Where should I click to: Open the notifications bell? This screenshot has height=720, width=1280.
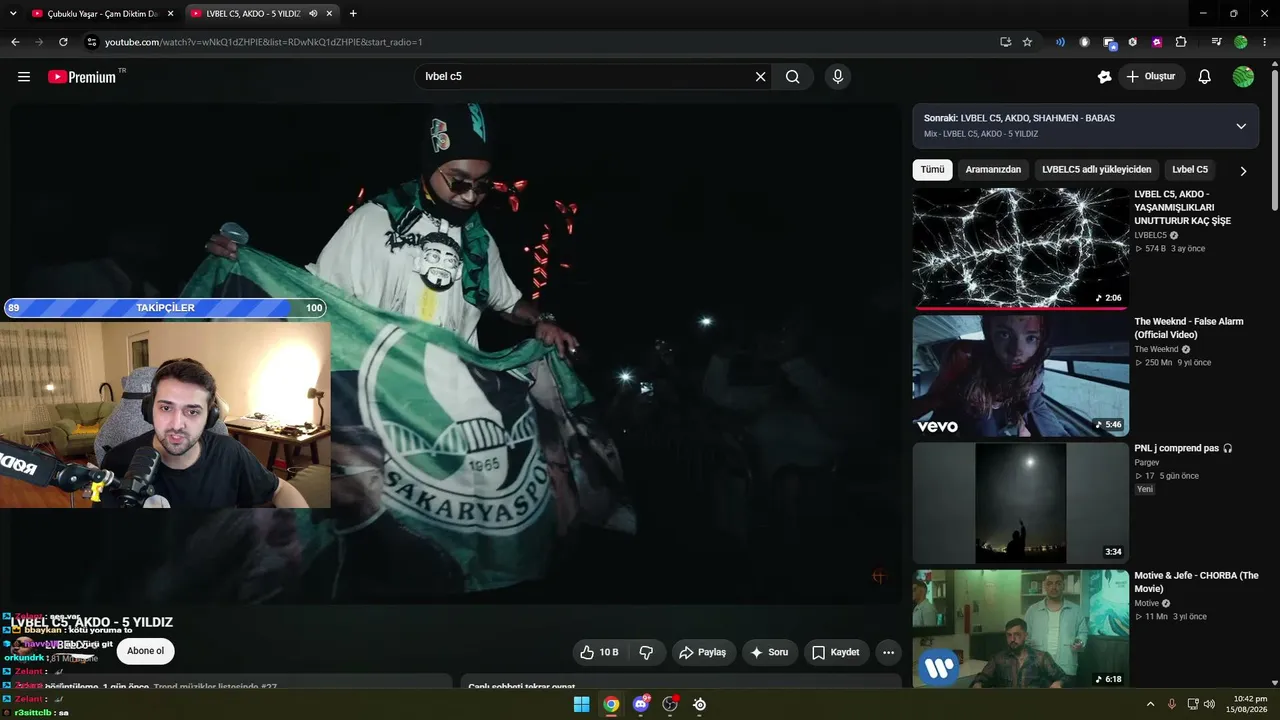(1205, 77)
